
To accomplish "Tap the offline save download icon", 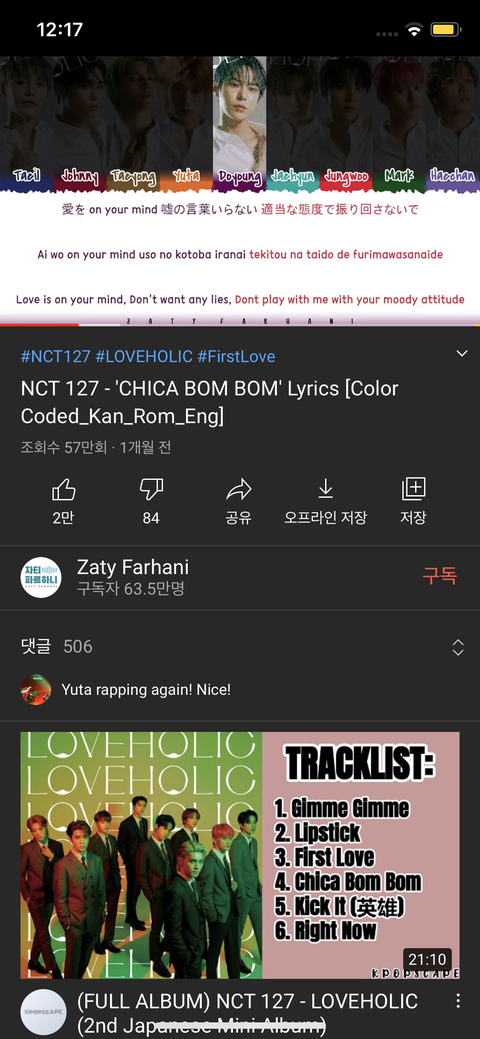I will 326,489.
